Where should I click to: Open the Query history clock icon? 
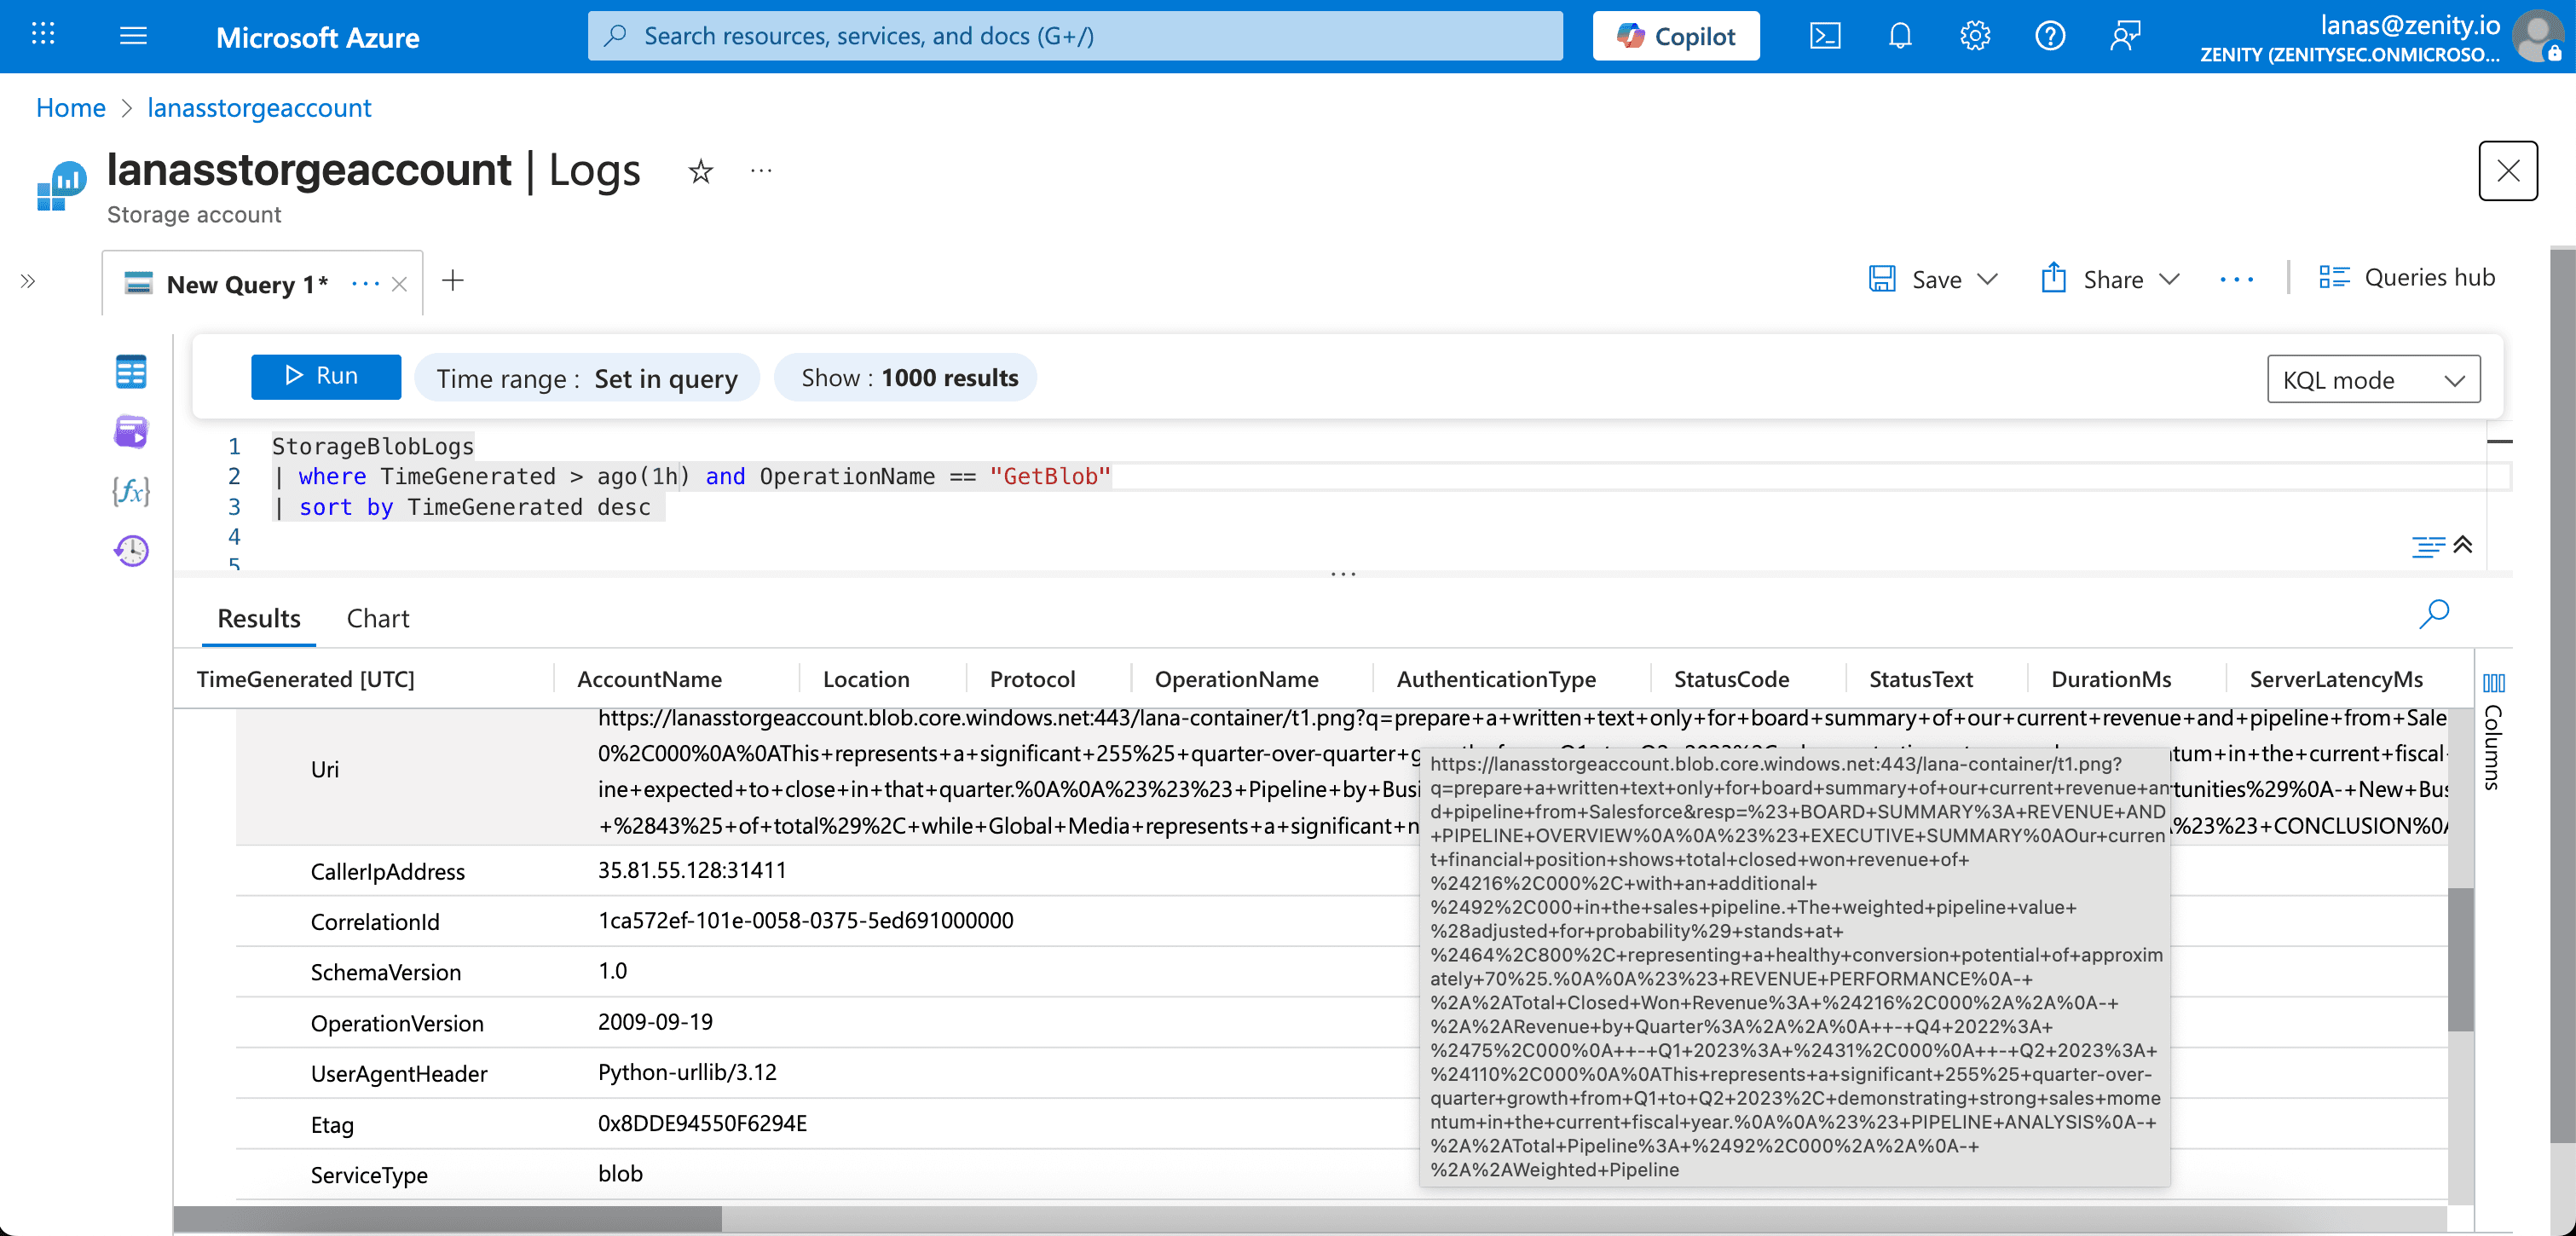point(131,550)
